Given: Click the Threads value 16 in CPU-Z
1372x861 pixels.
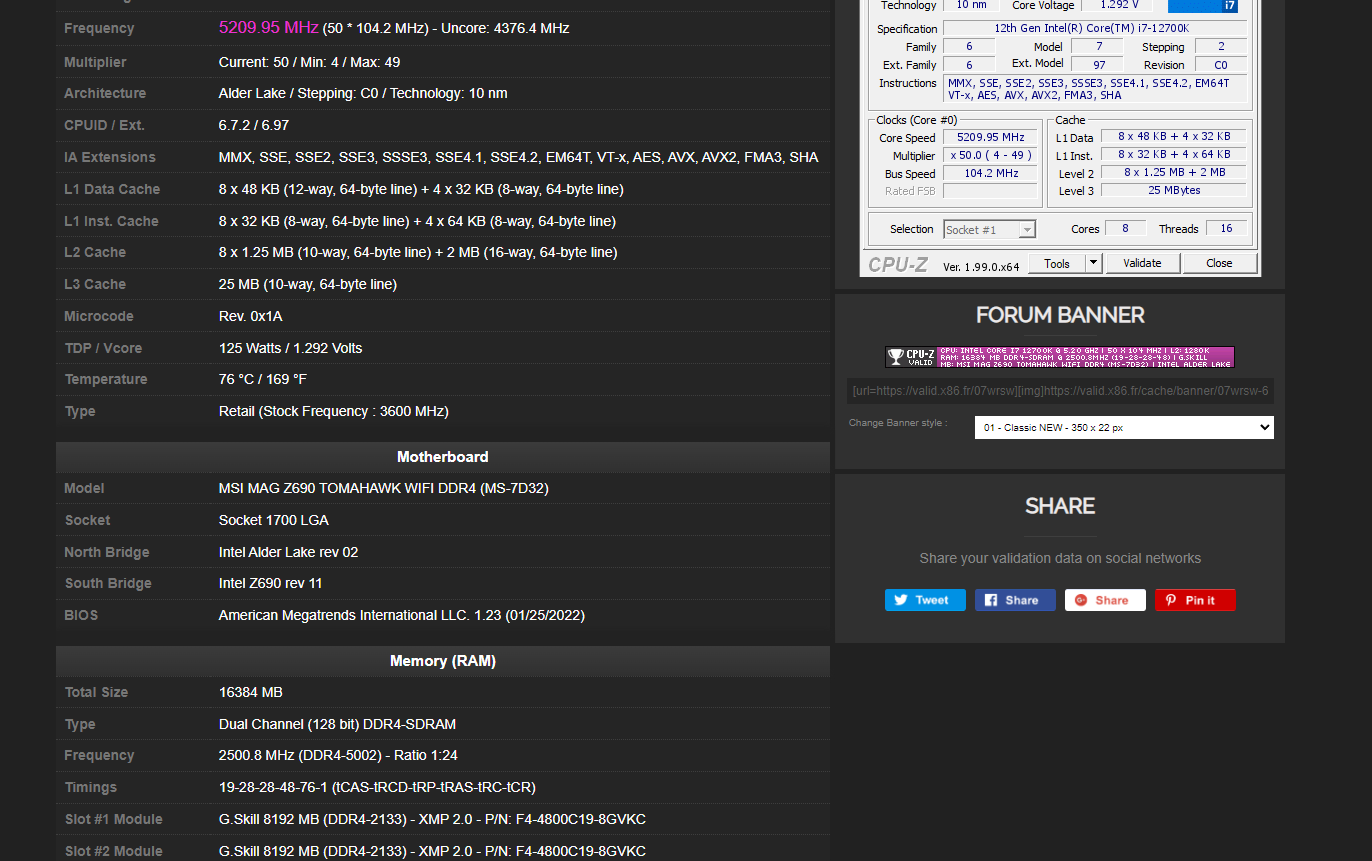Looking at the screenshot, I should point(1225,229).
